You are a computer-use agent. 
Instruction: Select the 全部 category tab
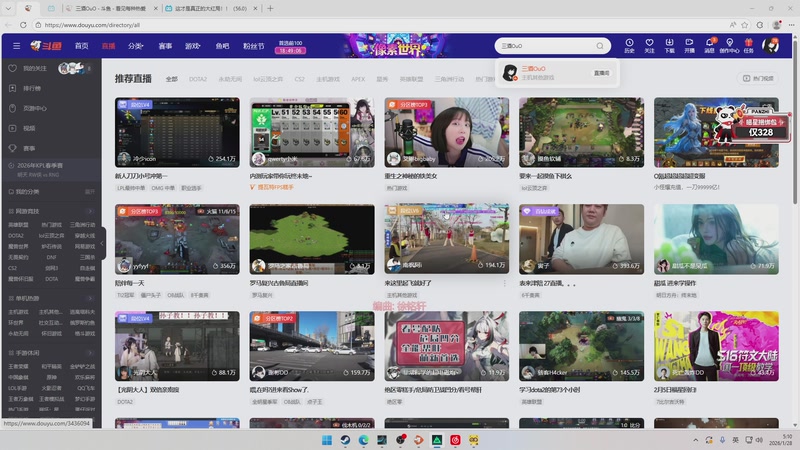coord(171,79)
